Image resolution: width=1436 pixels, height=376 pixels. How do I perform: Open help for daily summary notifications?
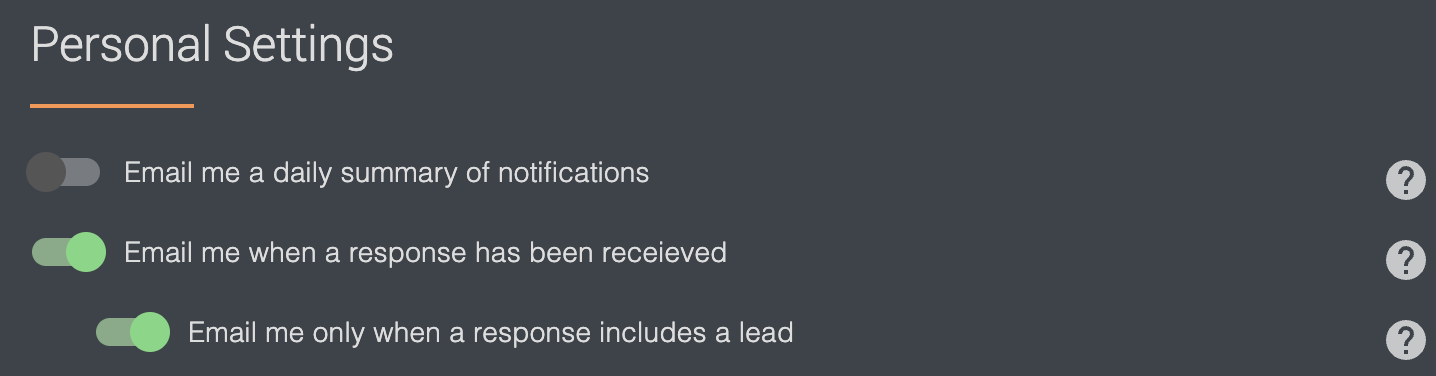pos(1405,180)
